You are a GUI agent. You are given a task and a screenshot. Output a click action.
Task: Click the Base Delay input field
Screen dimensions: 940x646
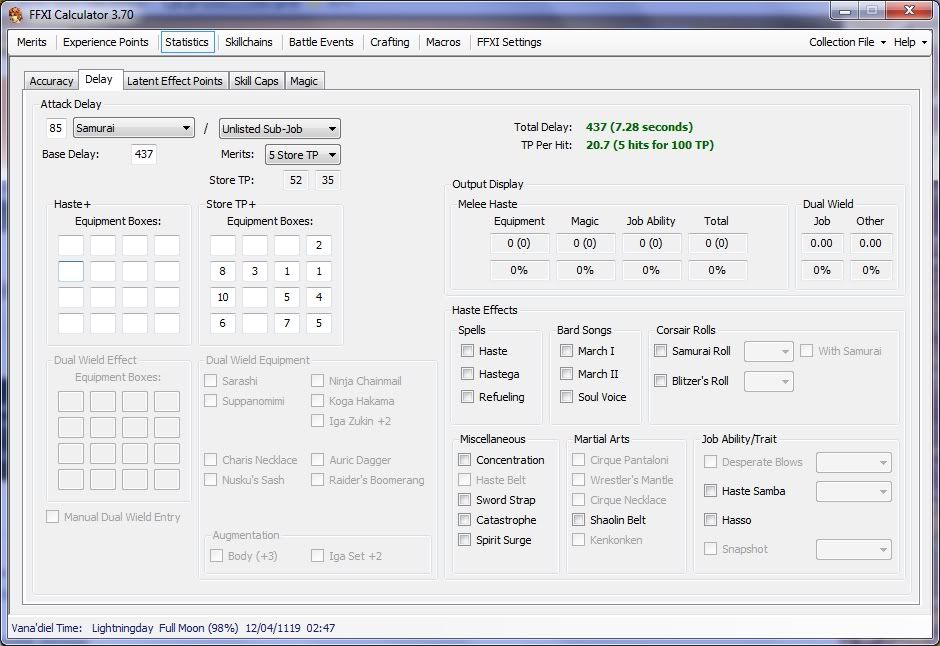tap(143, 154)
